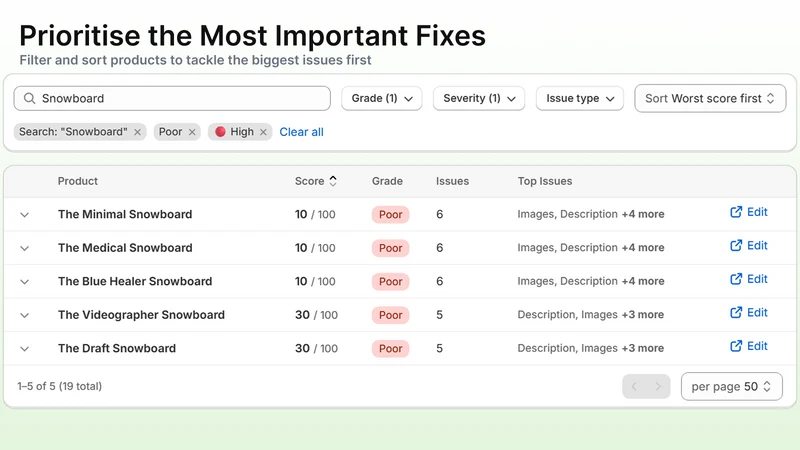Image resolution: width=800 pixels, height=450 pixels.
Task: Click the 10 / 100 score for The Minimal Snowboard
Action: (x=315, y=214)
